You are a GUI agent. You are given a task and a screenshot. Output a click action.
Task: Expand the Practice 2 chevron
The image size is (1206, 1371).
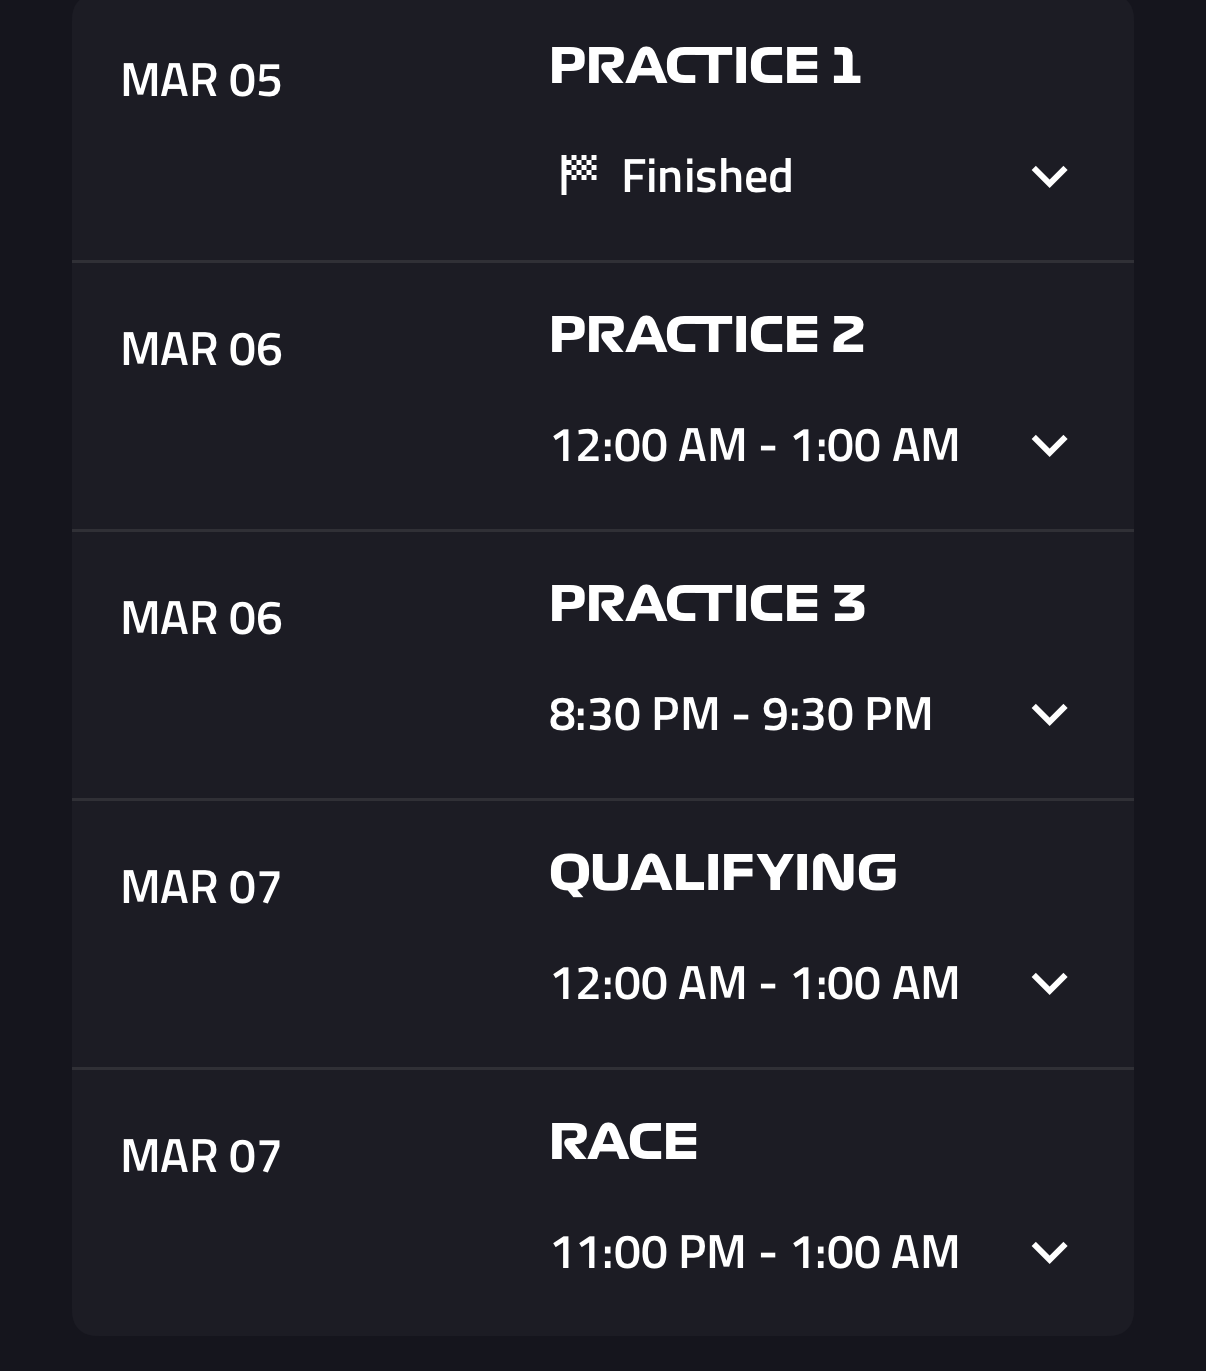1049,446
